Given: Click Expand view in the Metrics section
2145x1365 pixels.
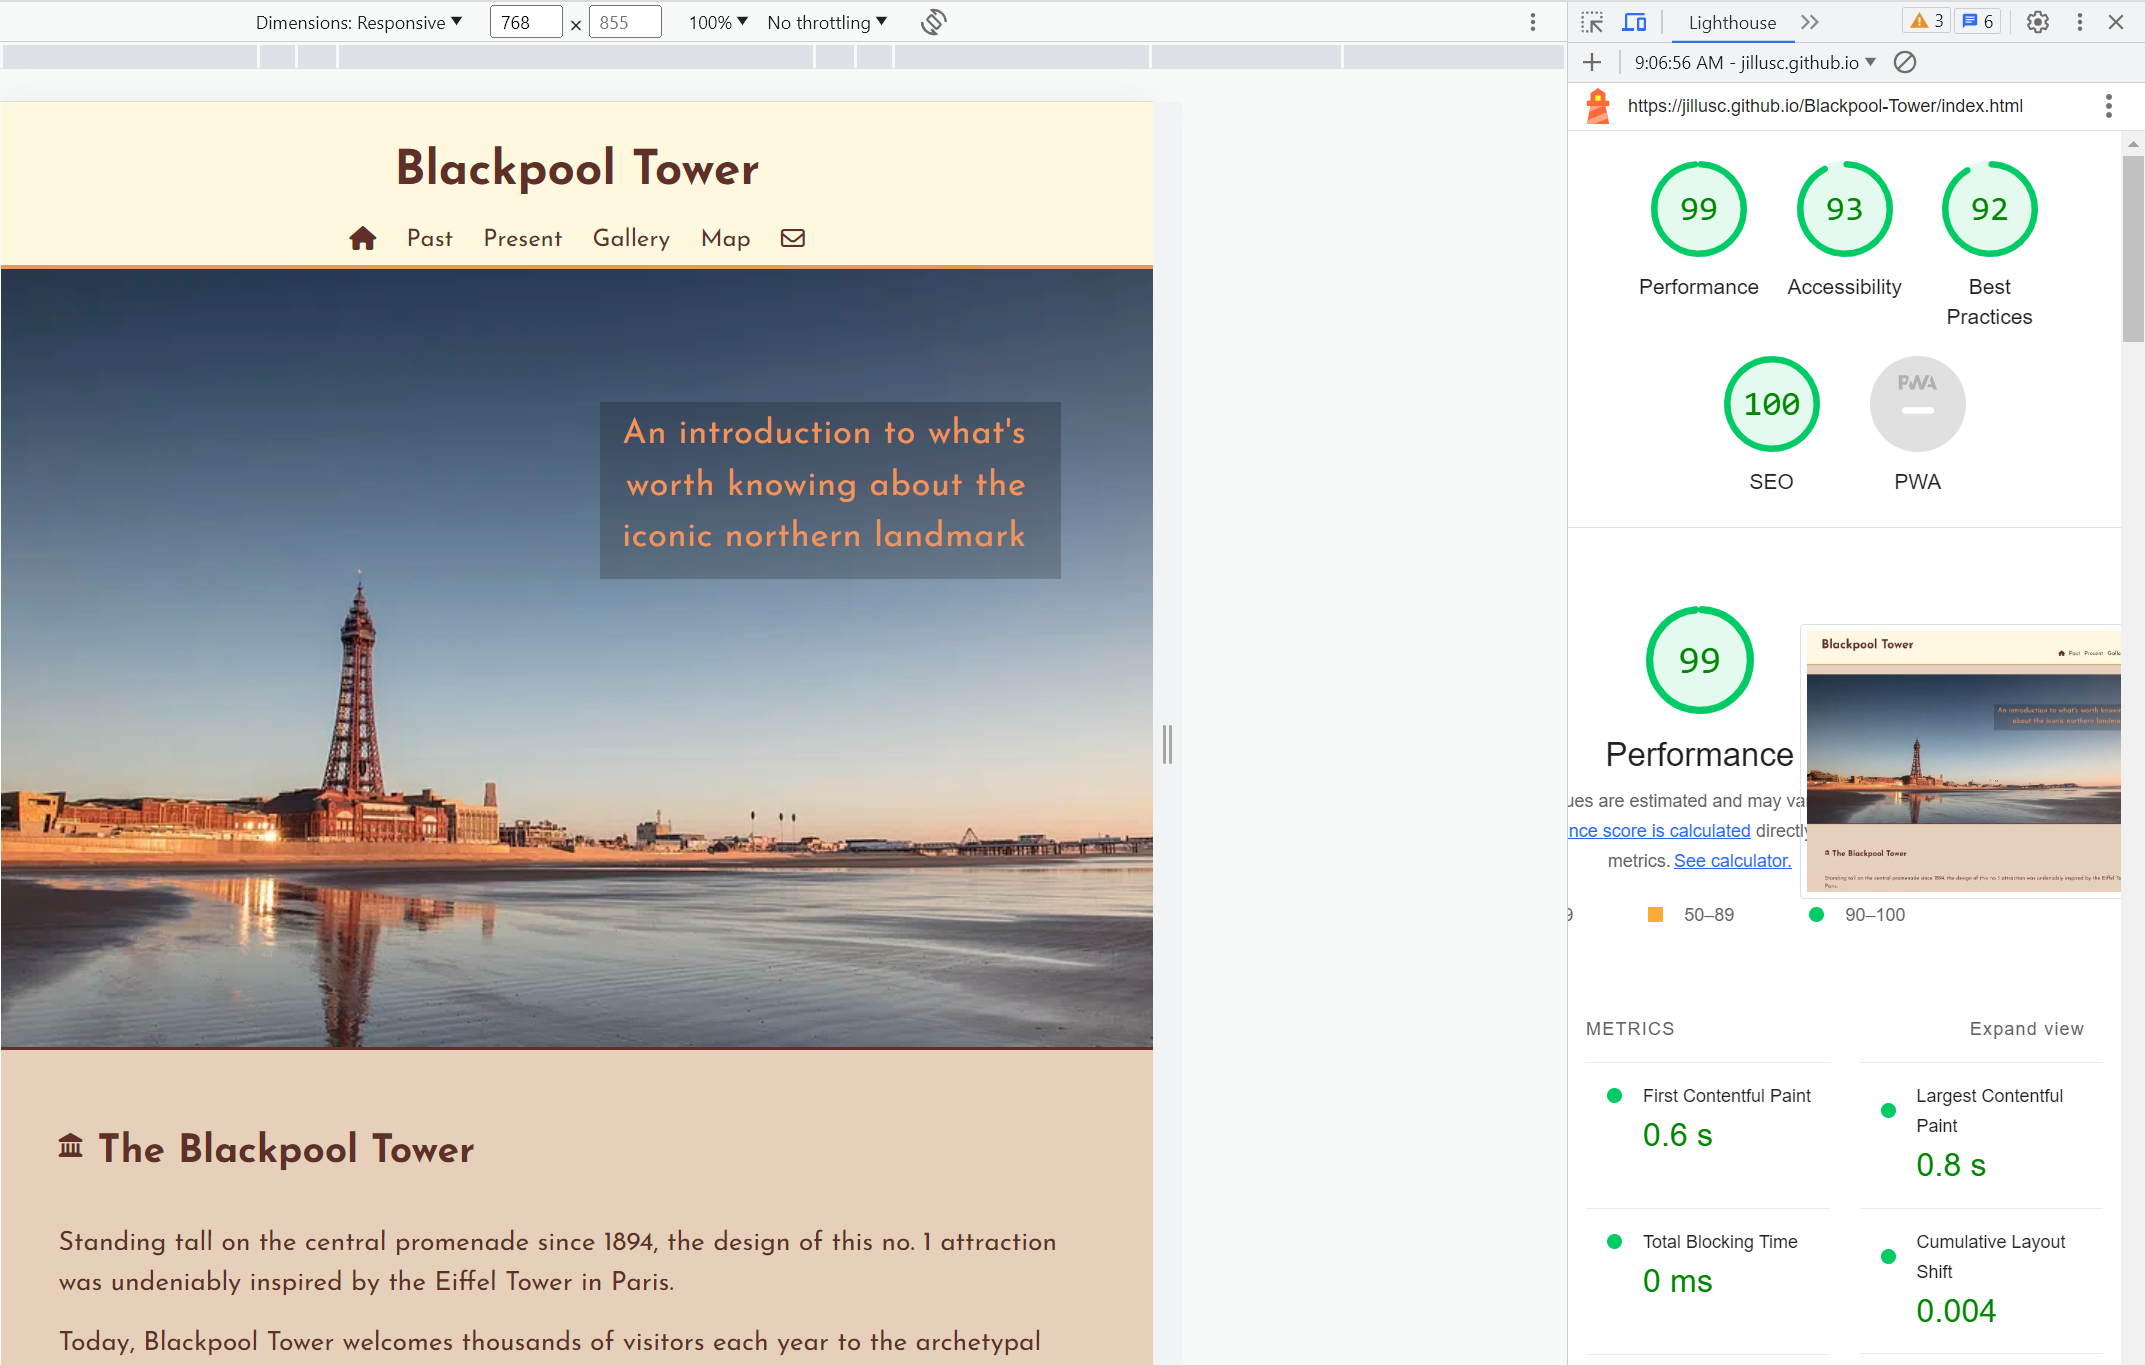Looking at the screenshot, I should point(2025,1028).
